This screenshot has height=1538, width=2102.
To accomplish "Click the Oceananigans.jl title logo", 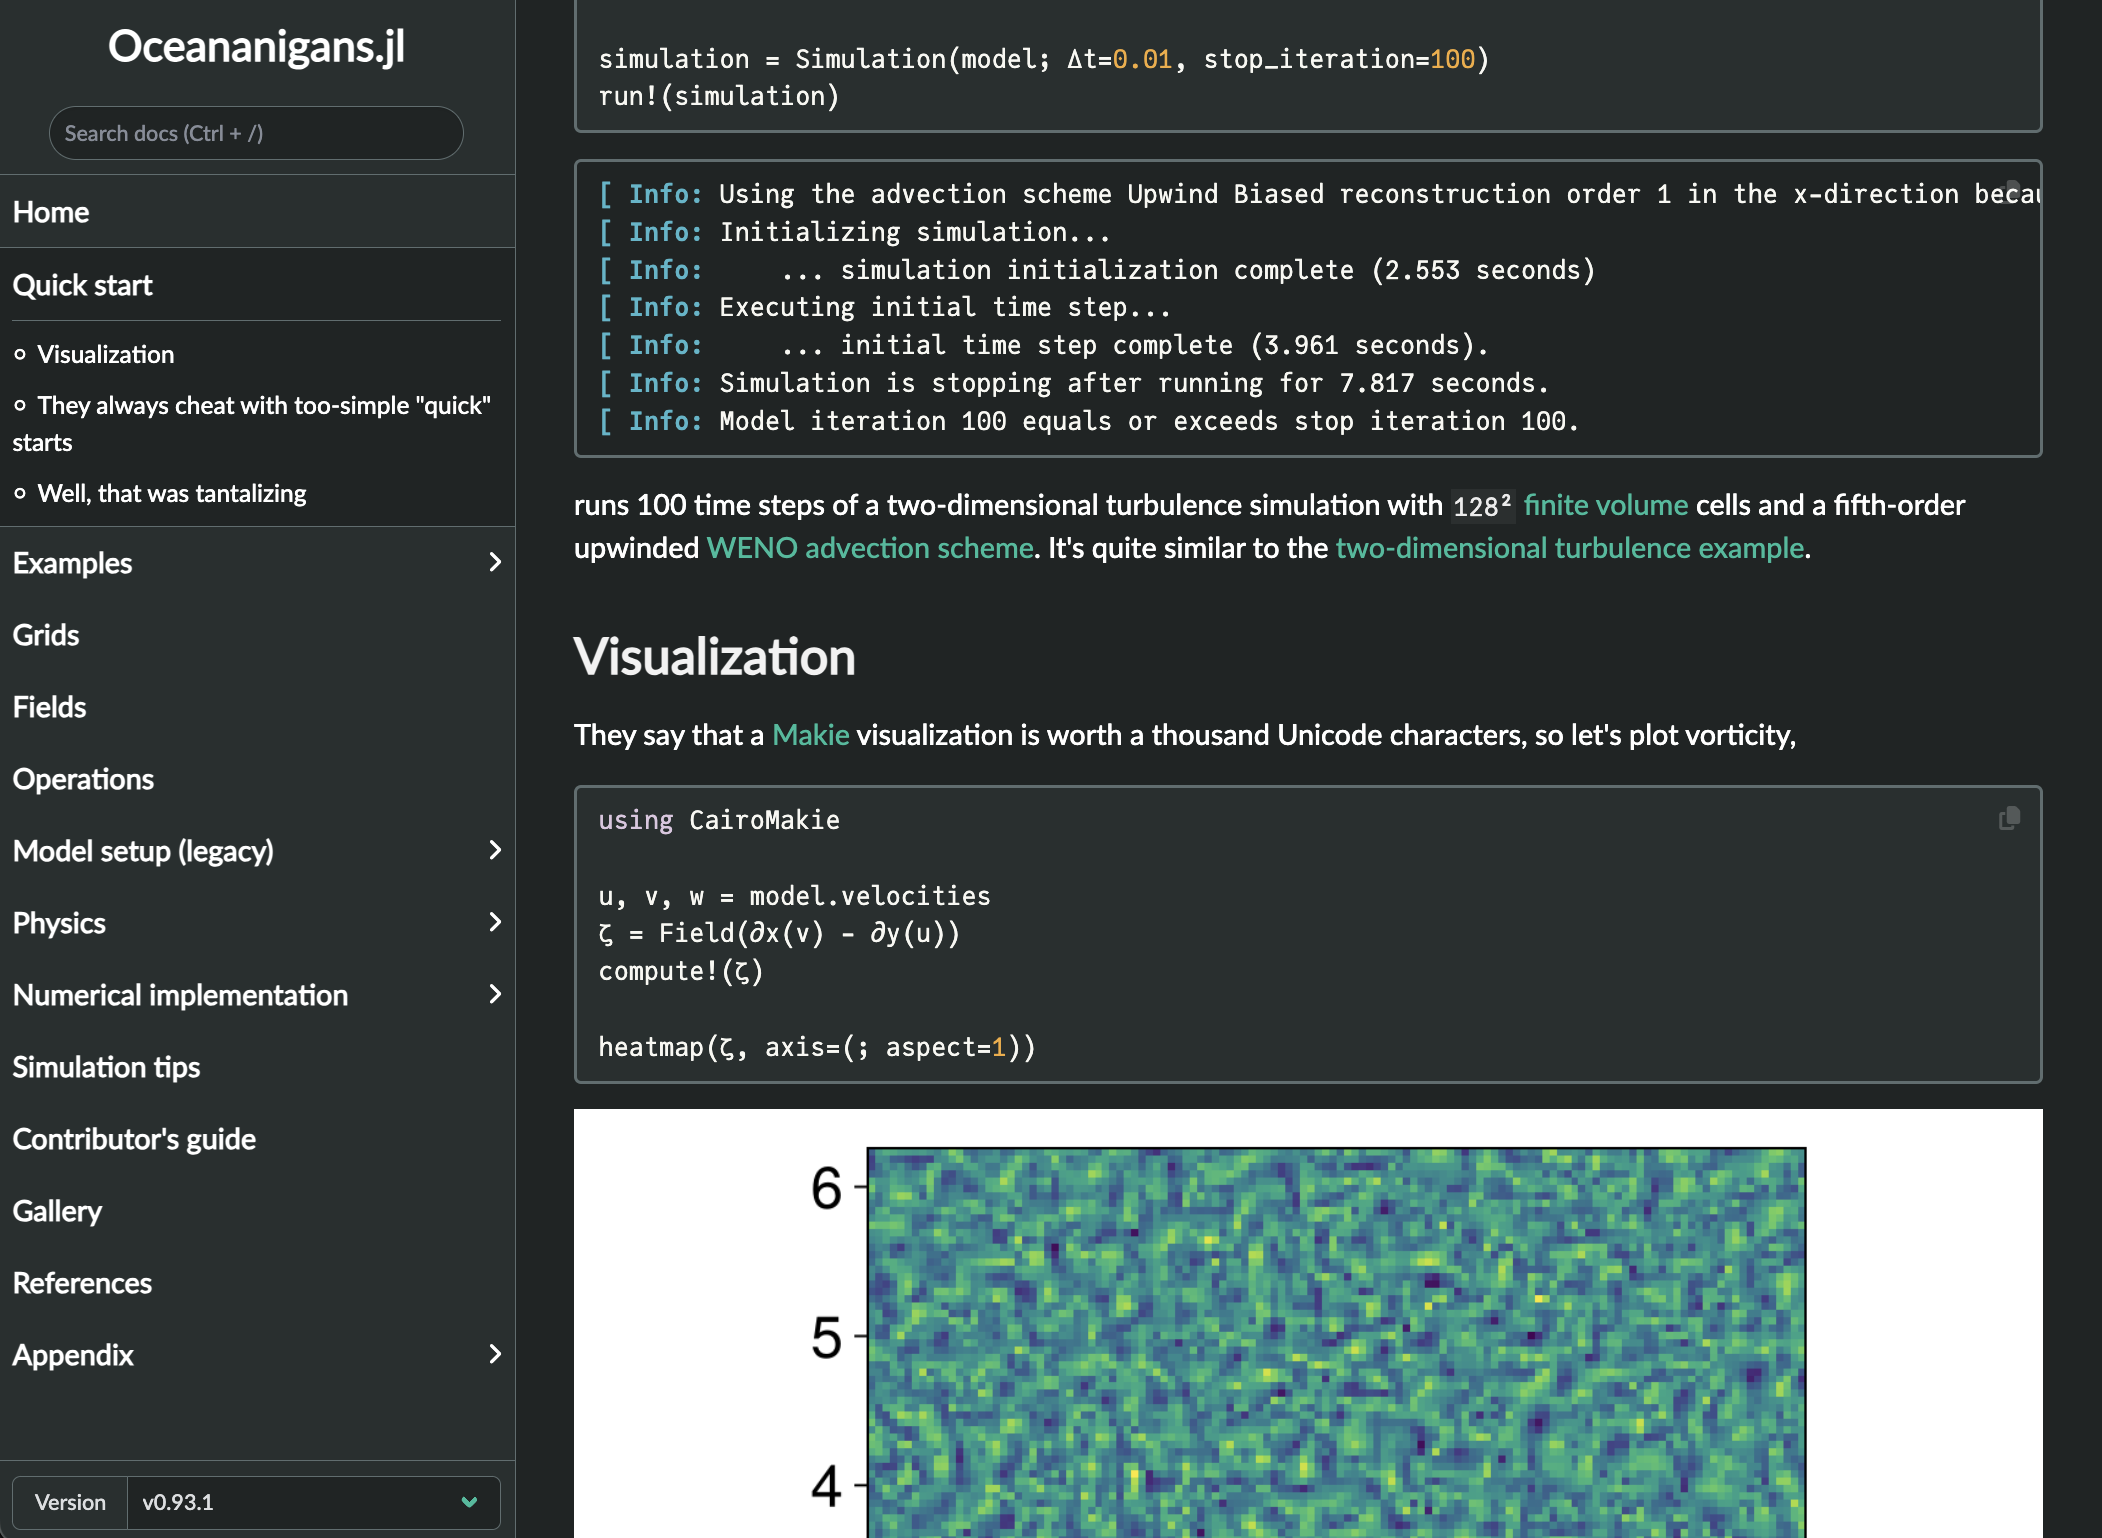I will click(257, 46).
